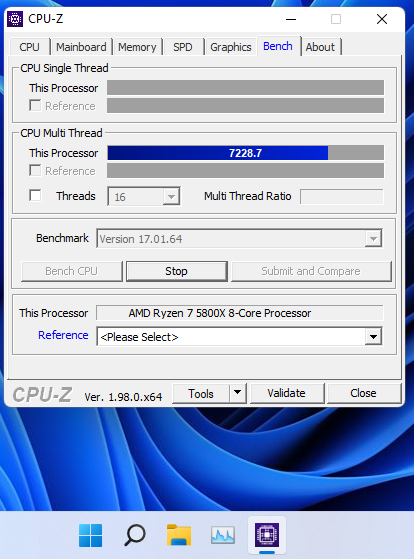Click the bottom Close button

[x=363, y=393]
